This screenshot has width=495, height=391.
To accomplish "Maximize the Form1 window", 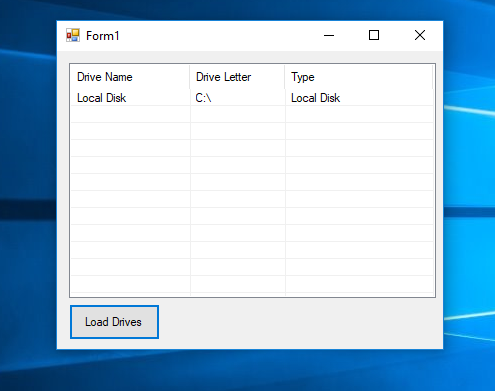I will [374, 35].
